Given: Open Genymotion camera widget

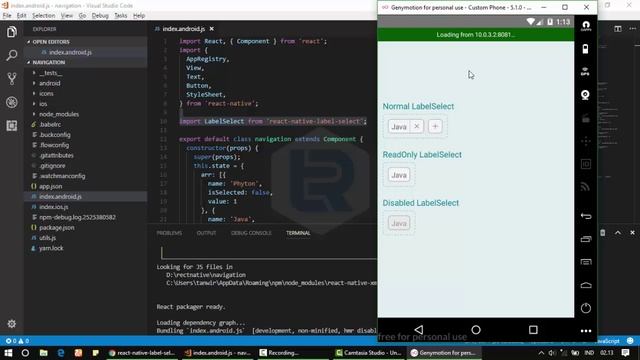Looking at the screenshot, I should click(x=585, y=95).
